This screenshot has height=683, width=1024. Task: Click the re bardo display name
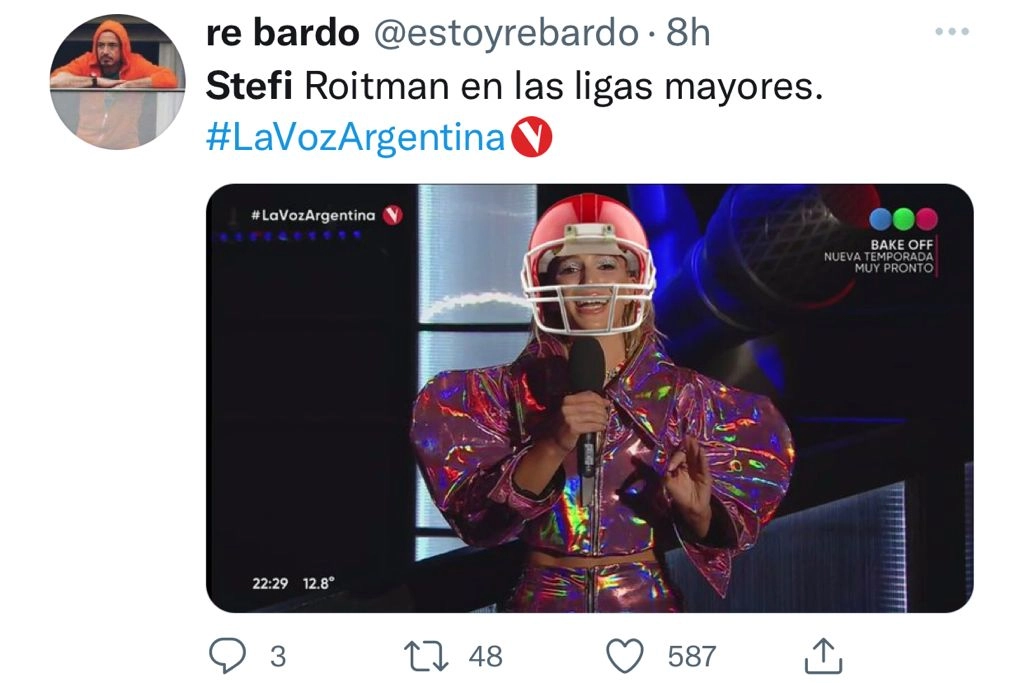(x=282, y=33)
